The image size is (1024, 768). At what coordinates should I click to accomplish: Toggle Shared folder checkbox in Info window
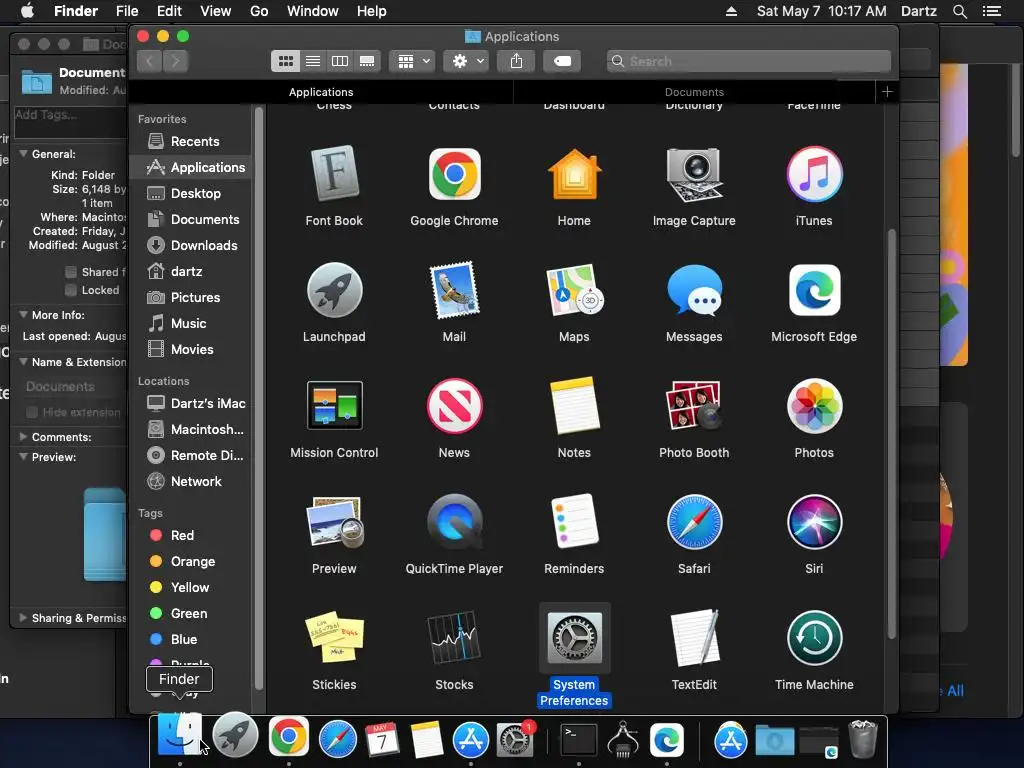click(71, 272)
